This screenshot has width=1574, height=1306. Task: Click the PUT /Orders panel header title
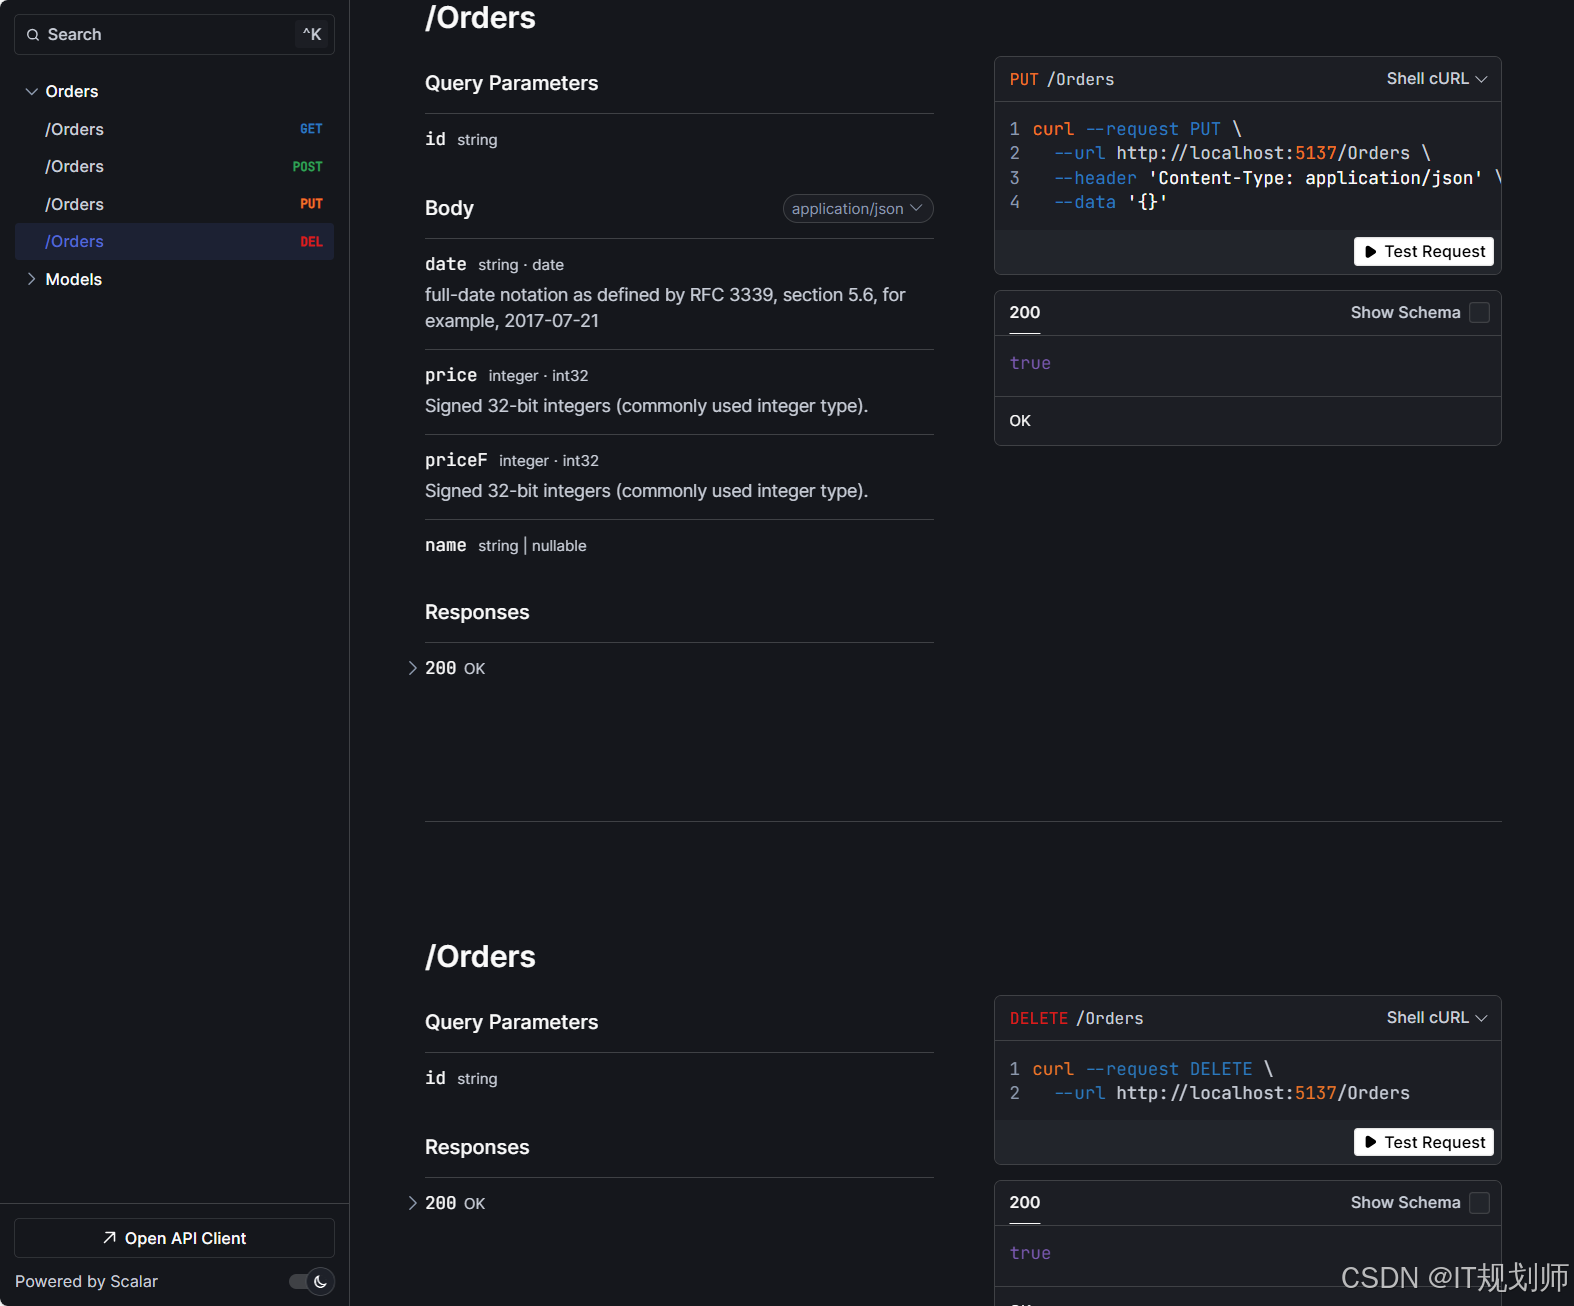[x=1062, y=79]
